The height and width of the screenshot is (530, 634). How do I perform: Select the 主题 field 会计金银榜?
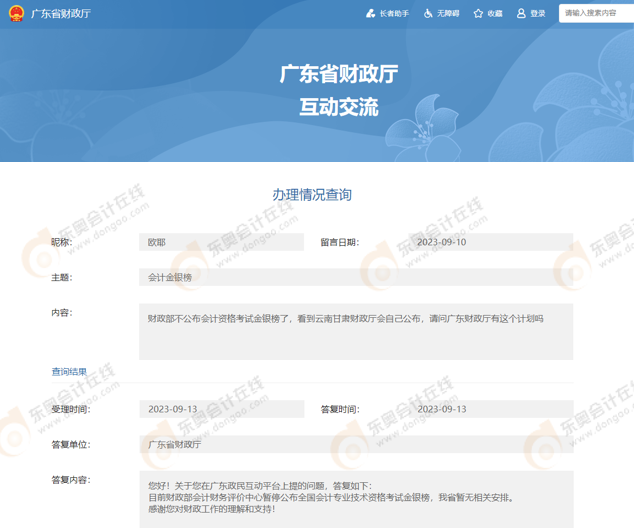(x=355, y=277)
